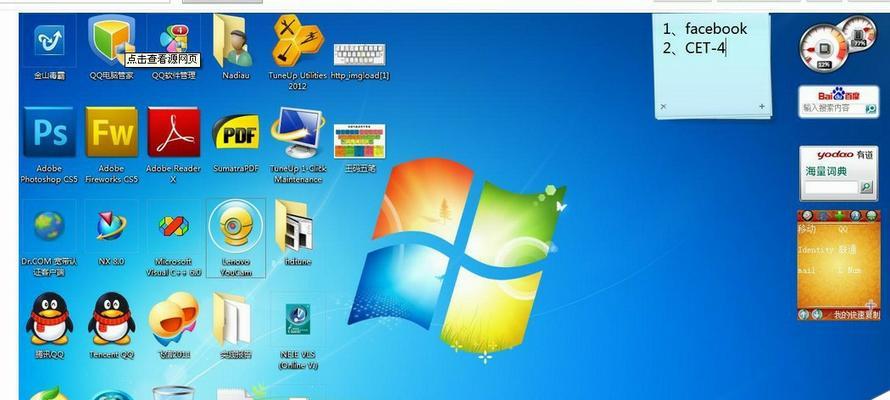Launch Microsoft Visual C++ 6.0

click(x=174, y=226)
